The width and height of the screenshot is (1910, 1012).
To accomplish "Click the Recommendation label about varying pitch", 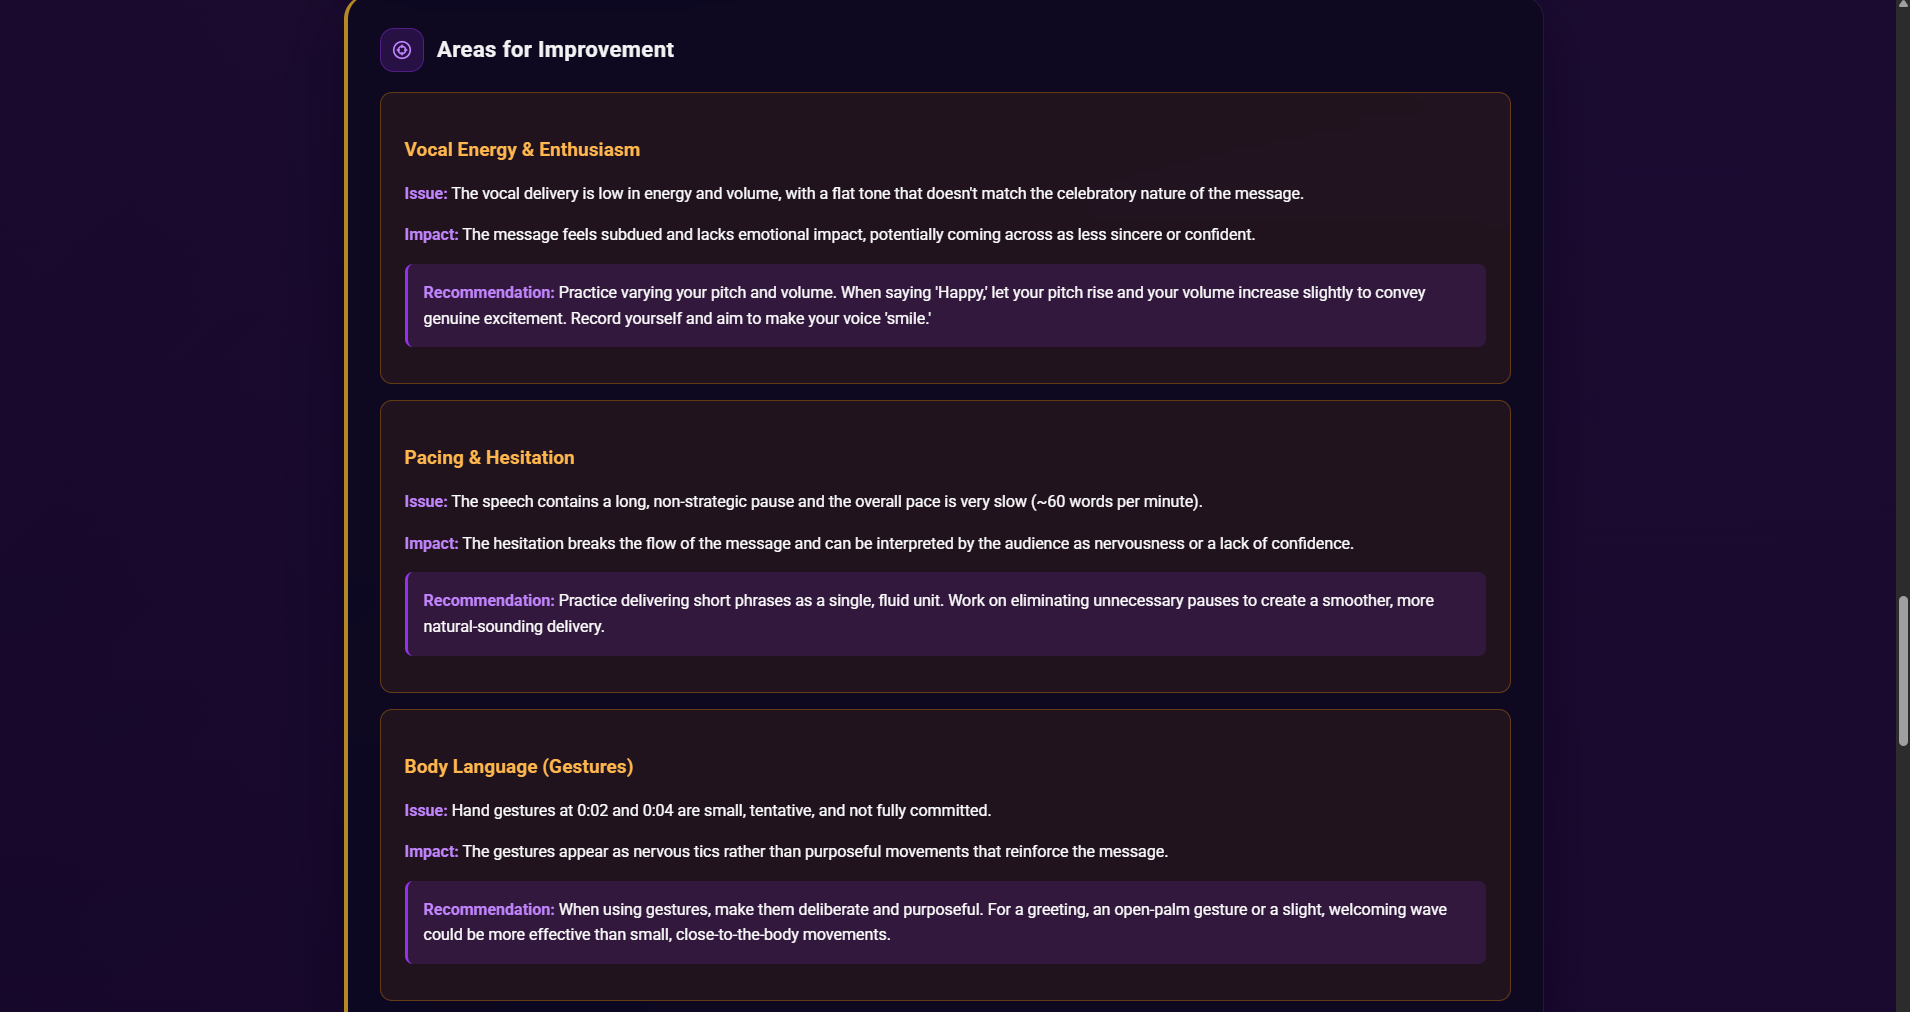I will 488,293.
